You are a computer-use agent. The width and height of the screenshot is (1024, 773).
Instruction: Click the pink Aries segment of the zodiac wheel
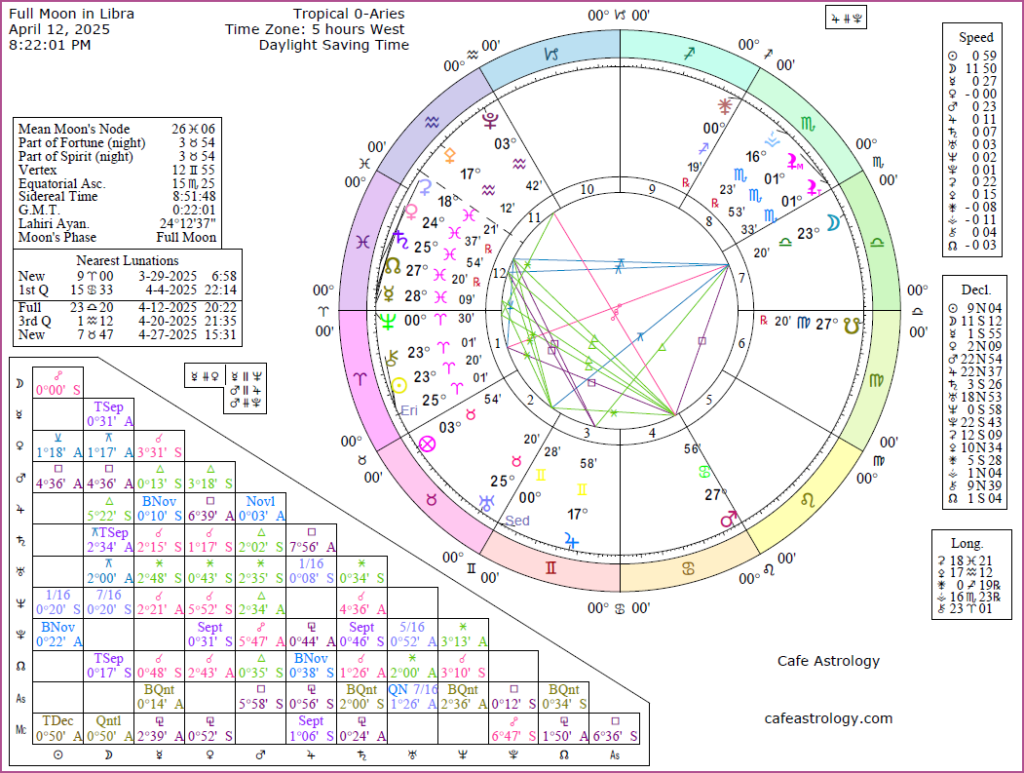coord(359,375)
